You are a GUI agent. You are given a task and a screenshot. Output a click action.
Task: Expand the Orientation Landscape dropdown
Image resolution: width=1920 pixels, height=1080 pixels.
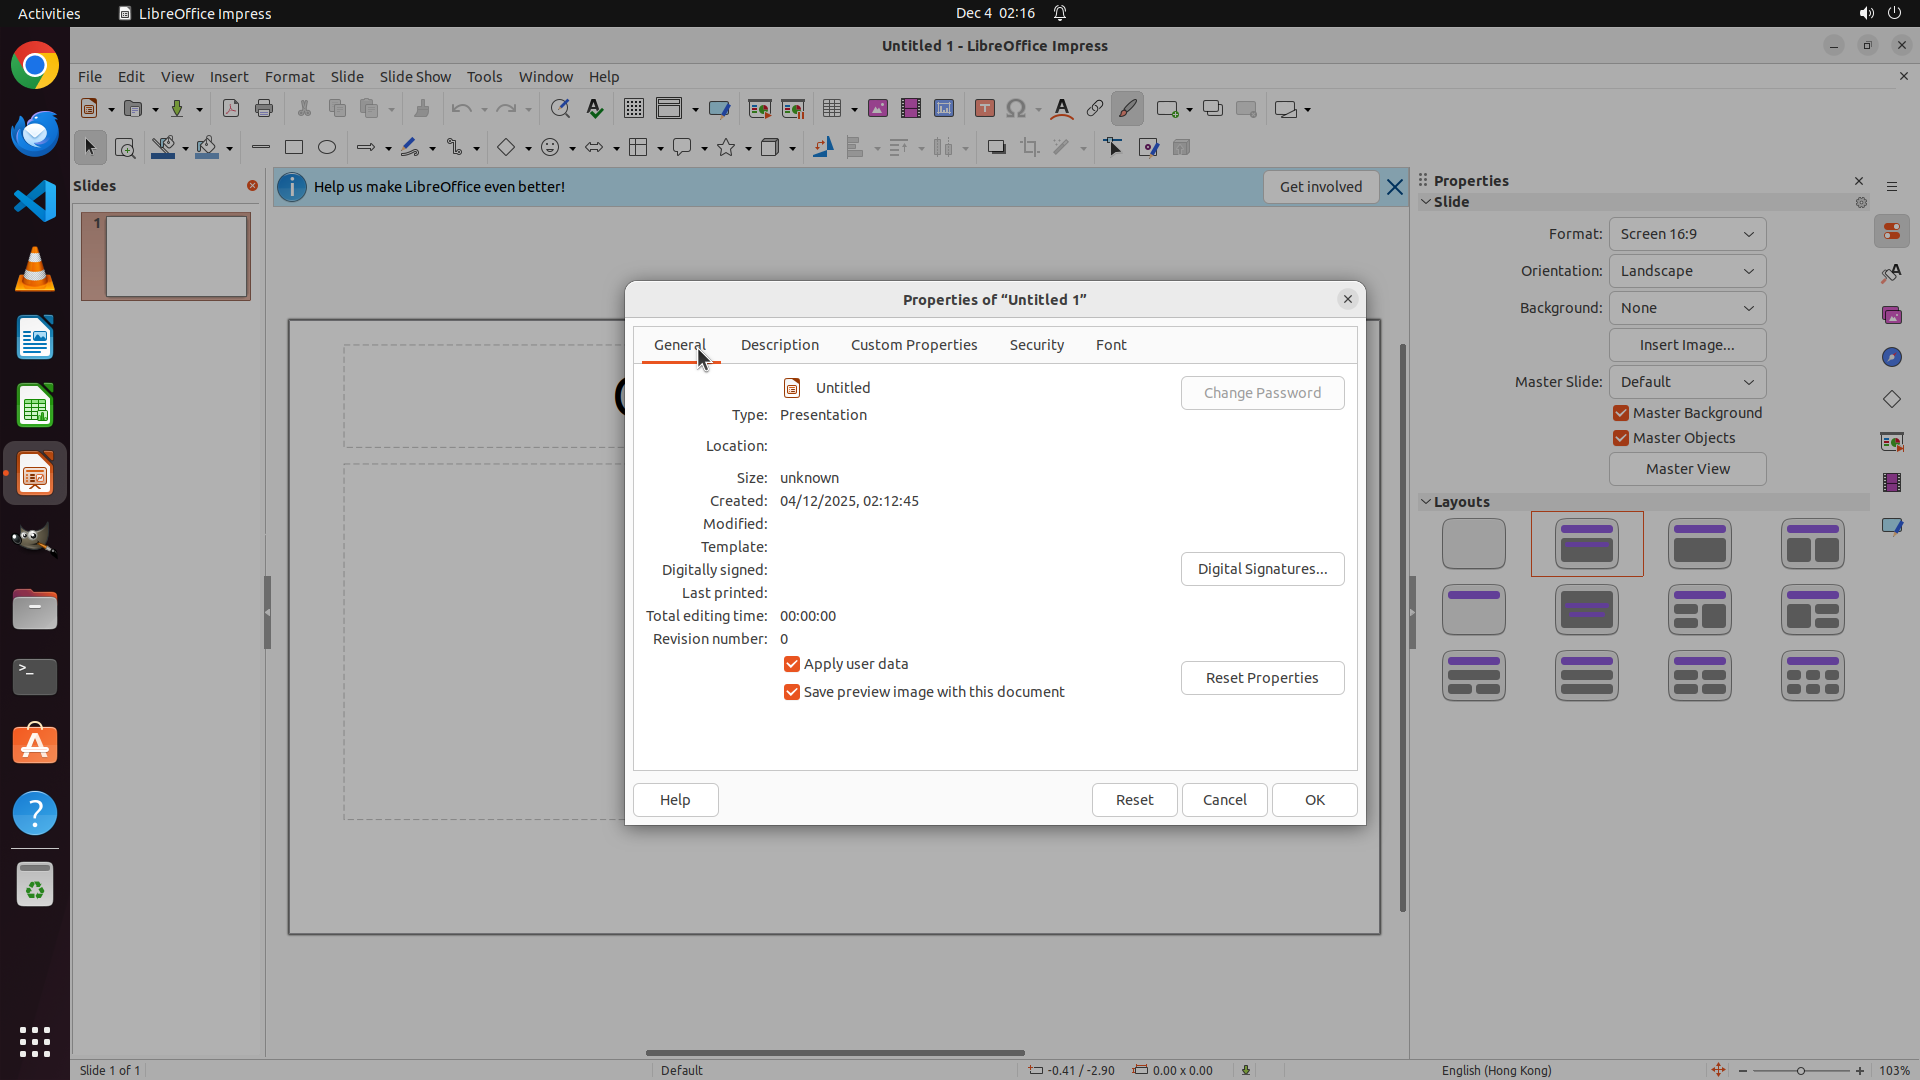1687,271
